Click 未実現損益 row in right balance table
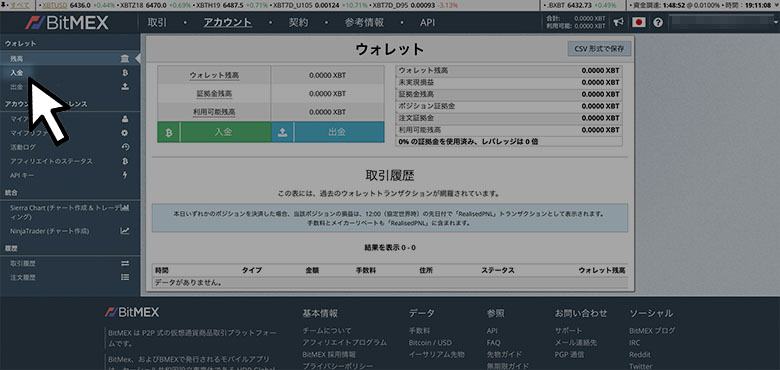The height and width of the screenshot is (370, 780). coord(509,83)
